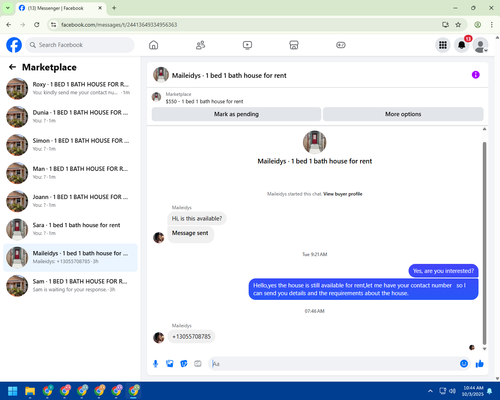Open the Chrome profile icon

click(x=478, y=25)
